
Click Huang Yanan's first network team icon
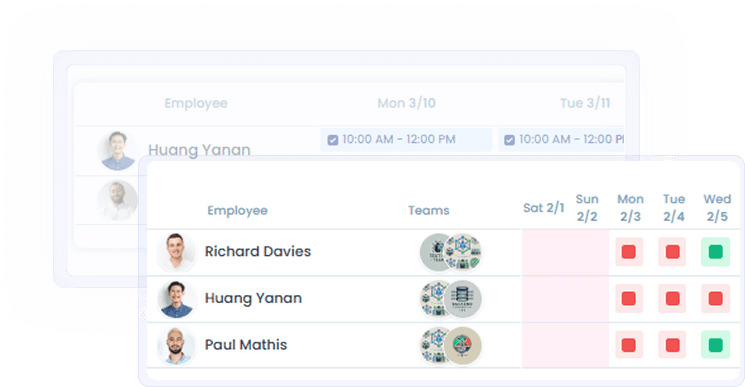tap(435, 299)
